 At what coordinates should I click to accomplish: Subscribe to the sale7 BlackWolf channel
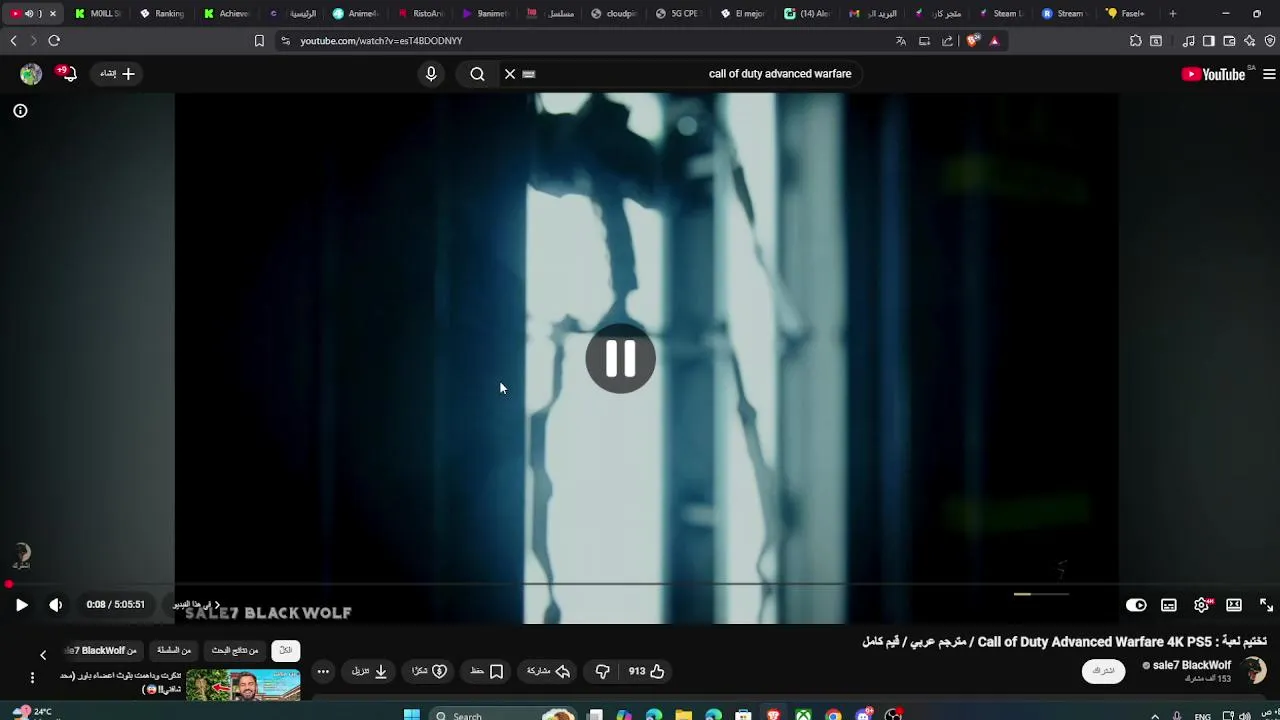click(1103, 671)
